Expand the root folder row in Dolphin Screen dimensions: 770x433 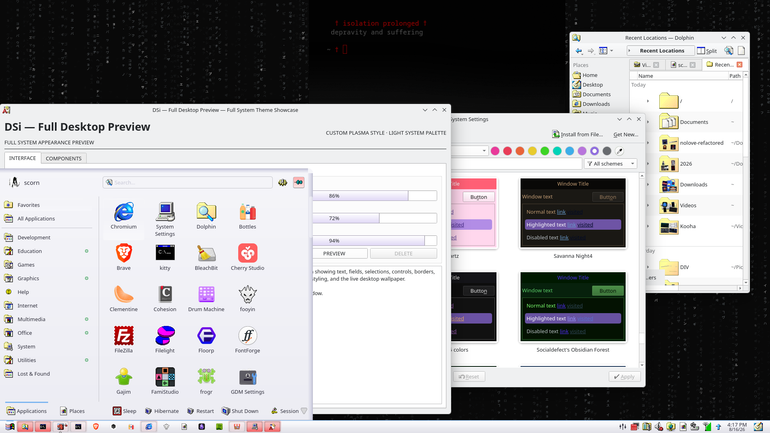tap(648, 101)
